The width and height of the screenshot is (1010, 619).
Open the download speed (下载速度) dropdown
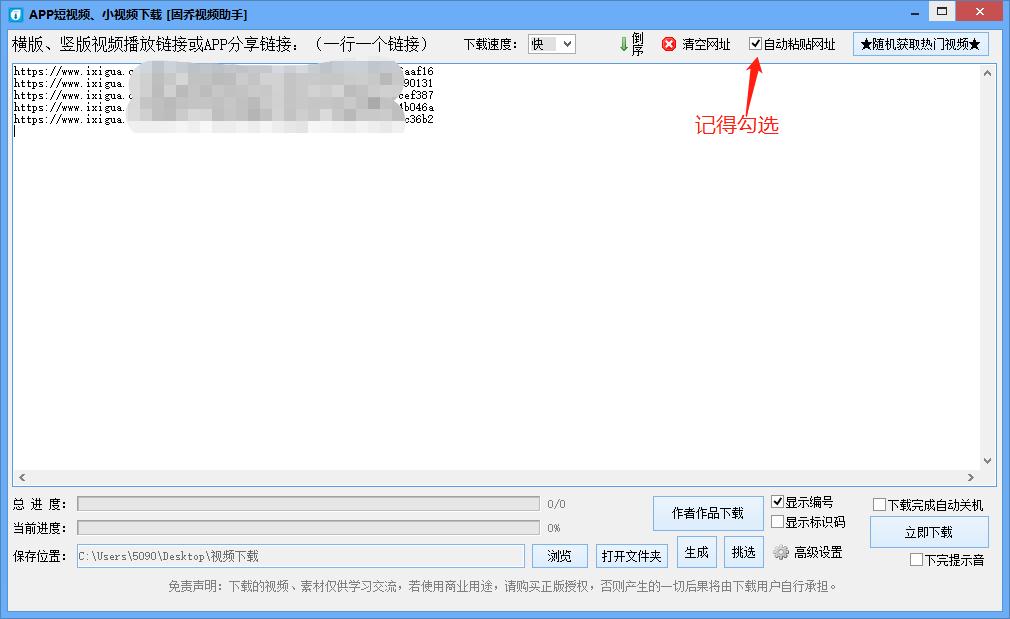(x=566, y=43)
